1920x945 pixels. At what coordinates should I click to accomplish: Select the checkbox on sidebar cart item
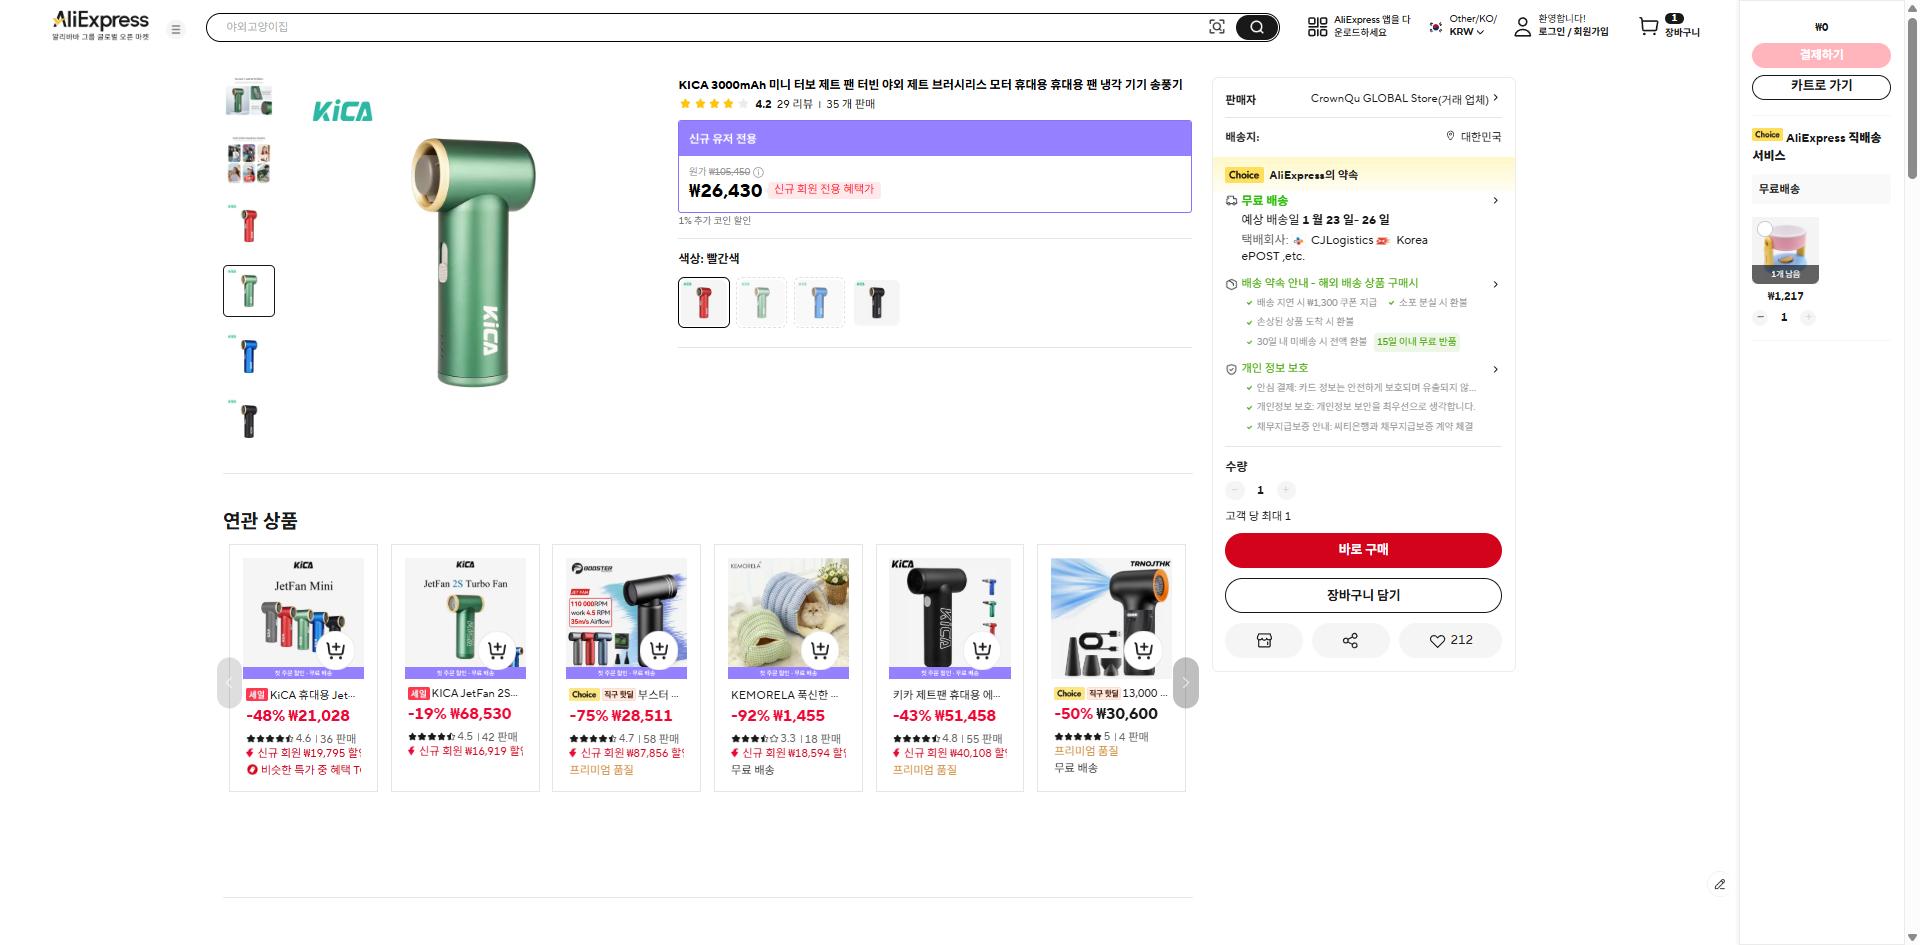(1765, 229)
